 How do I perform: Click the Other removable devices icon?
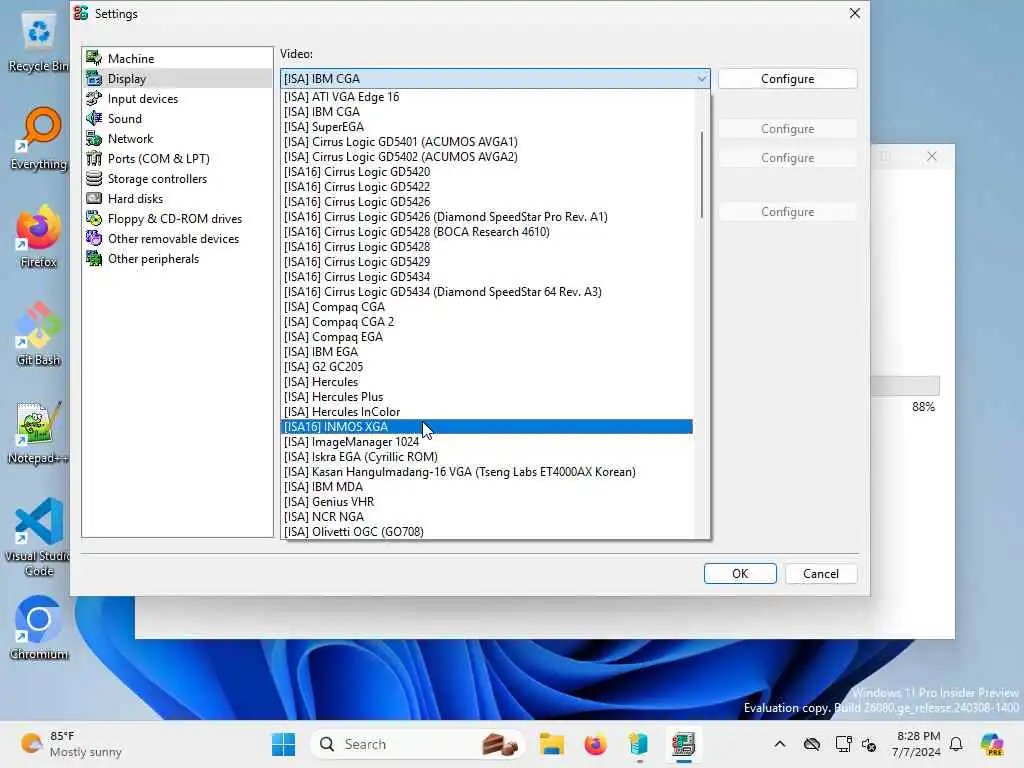[x=94, y=238]
